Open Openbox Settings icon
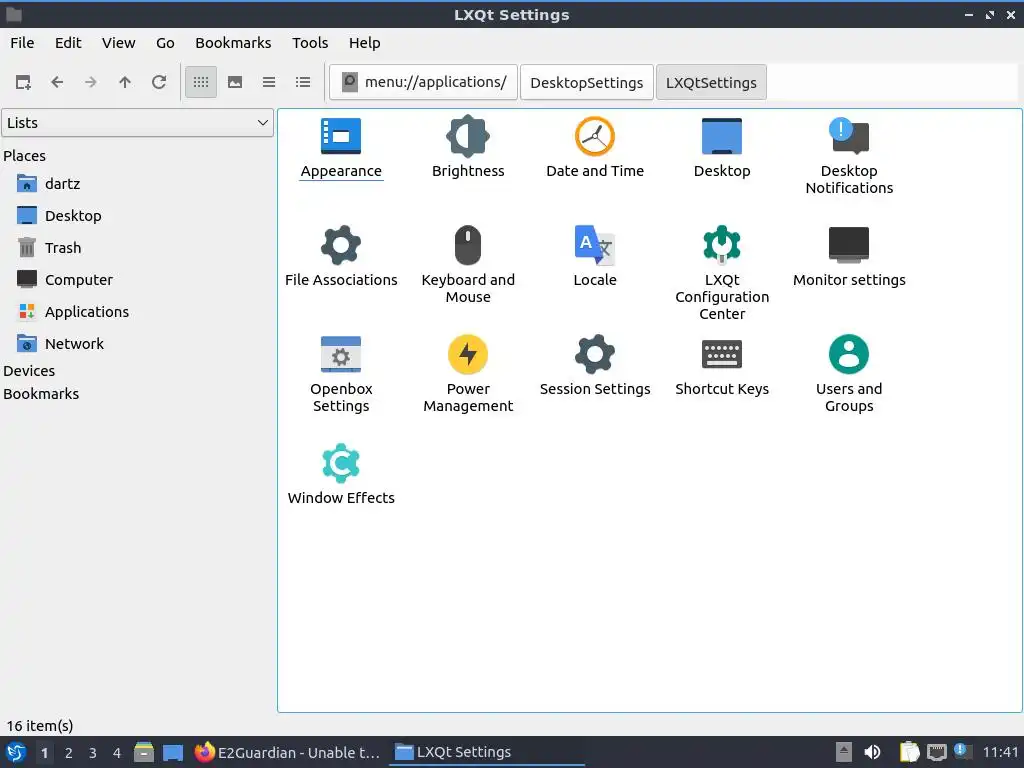The width and height of the screenshot is (1024, 768). pyautogui.click(x=340, y=354)
